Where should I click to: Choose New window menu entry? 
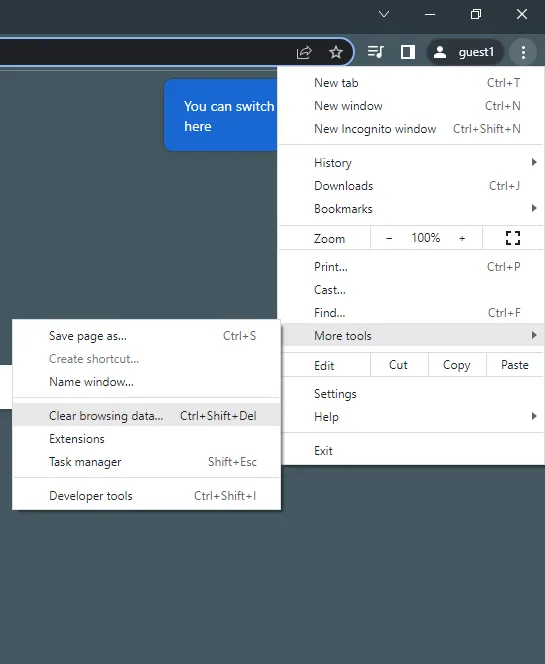(411, 105)
